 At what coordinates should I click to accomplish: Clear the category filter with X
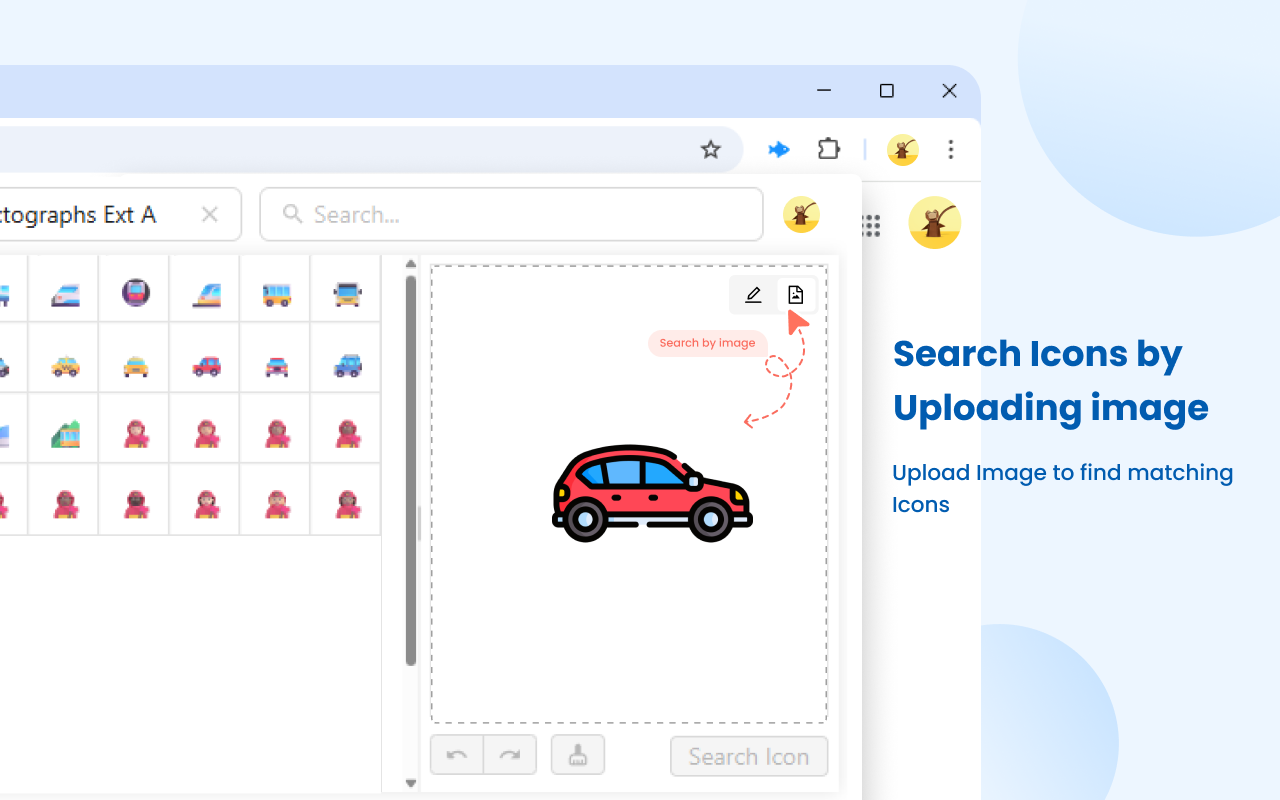[x=209, y=214]
